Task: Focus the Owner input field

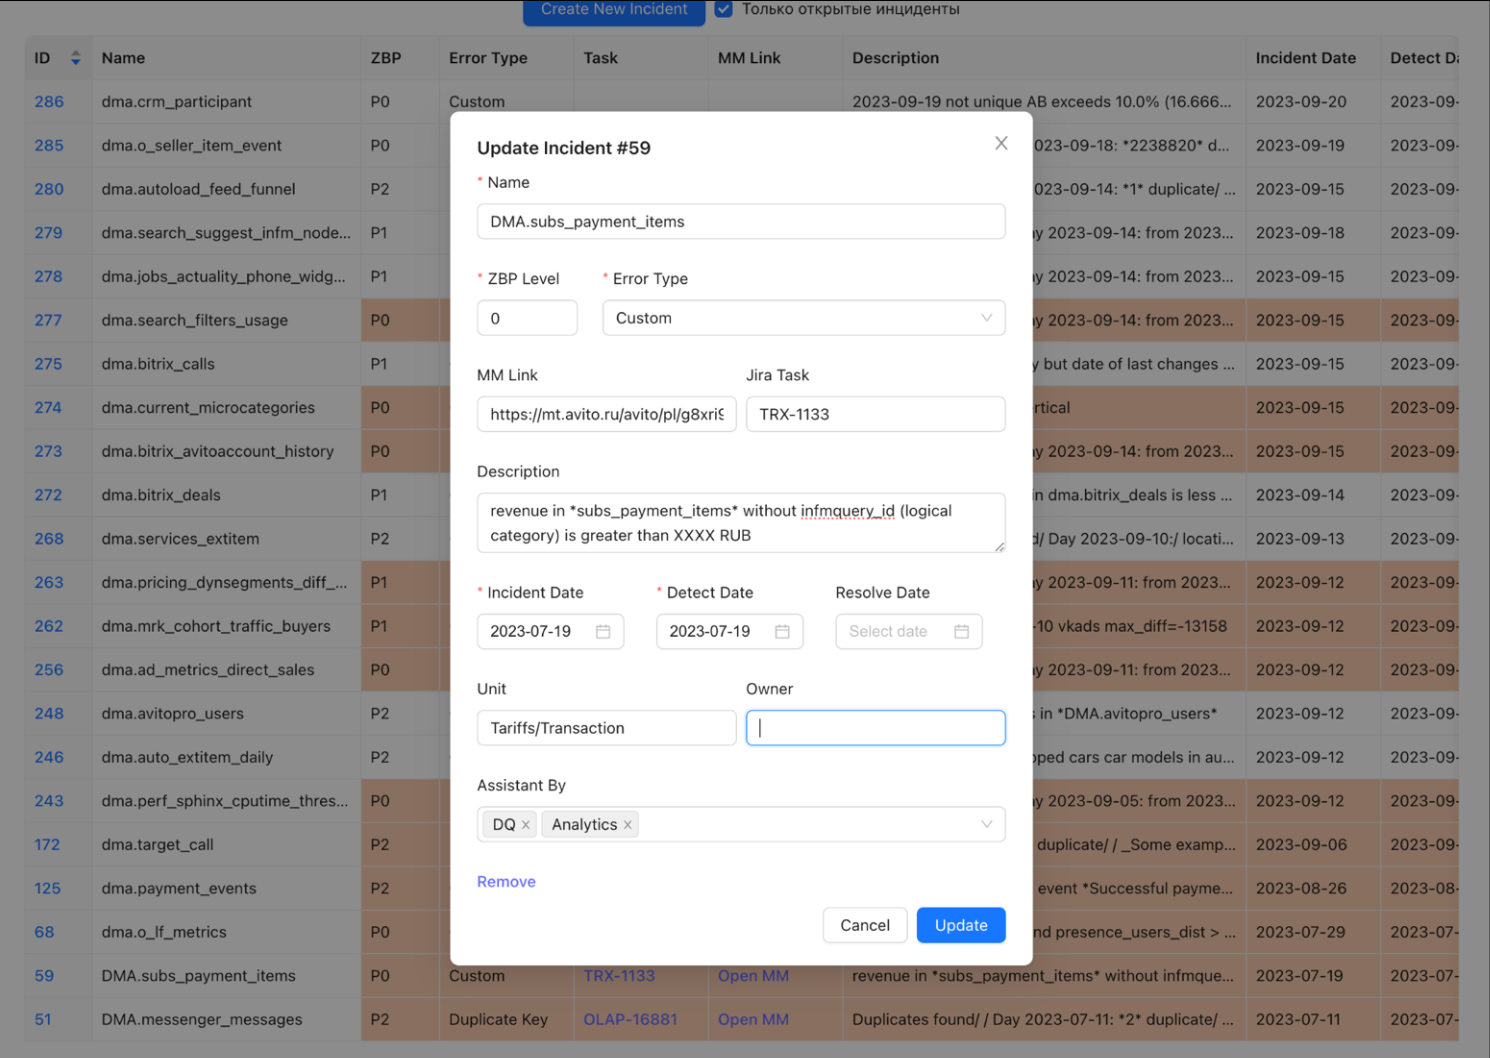Action: click(x=876, y=728)
